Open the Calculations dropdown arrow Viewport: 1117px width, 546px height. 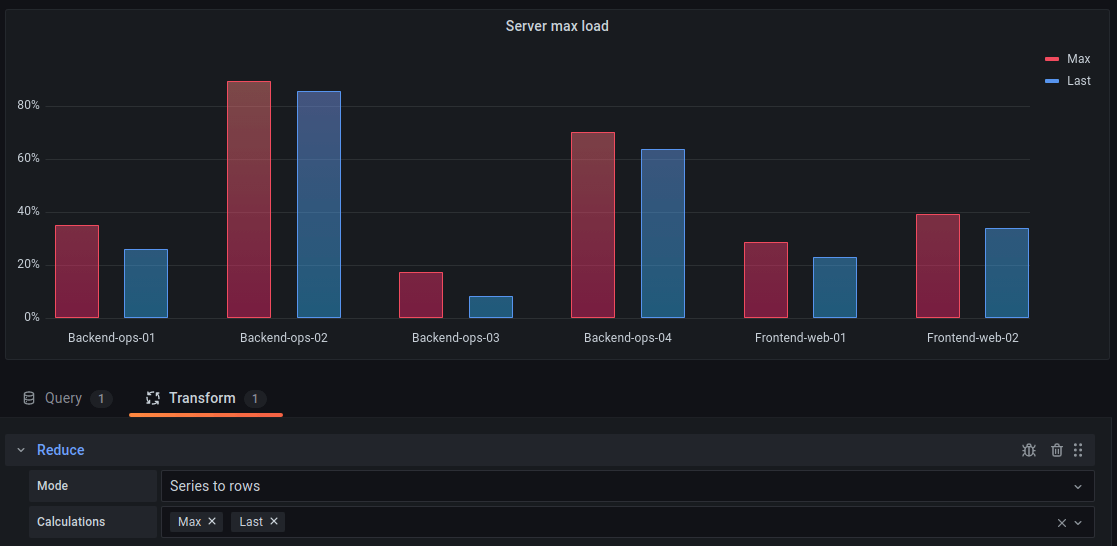click(x=1078, y=523)
